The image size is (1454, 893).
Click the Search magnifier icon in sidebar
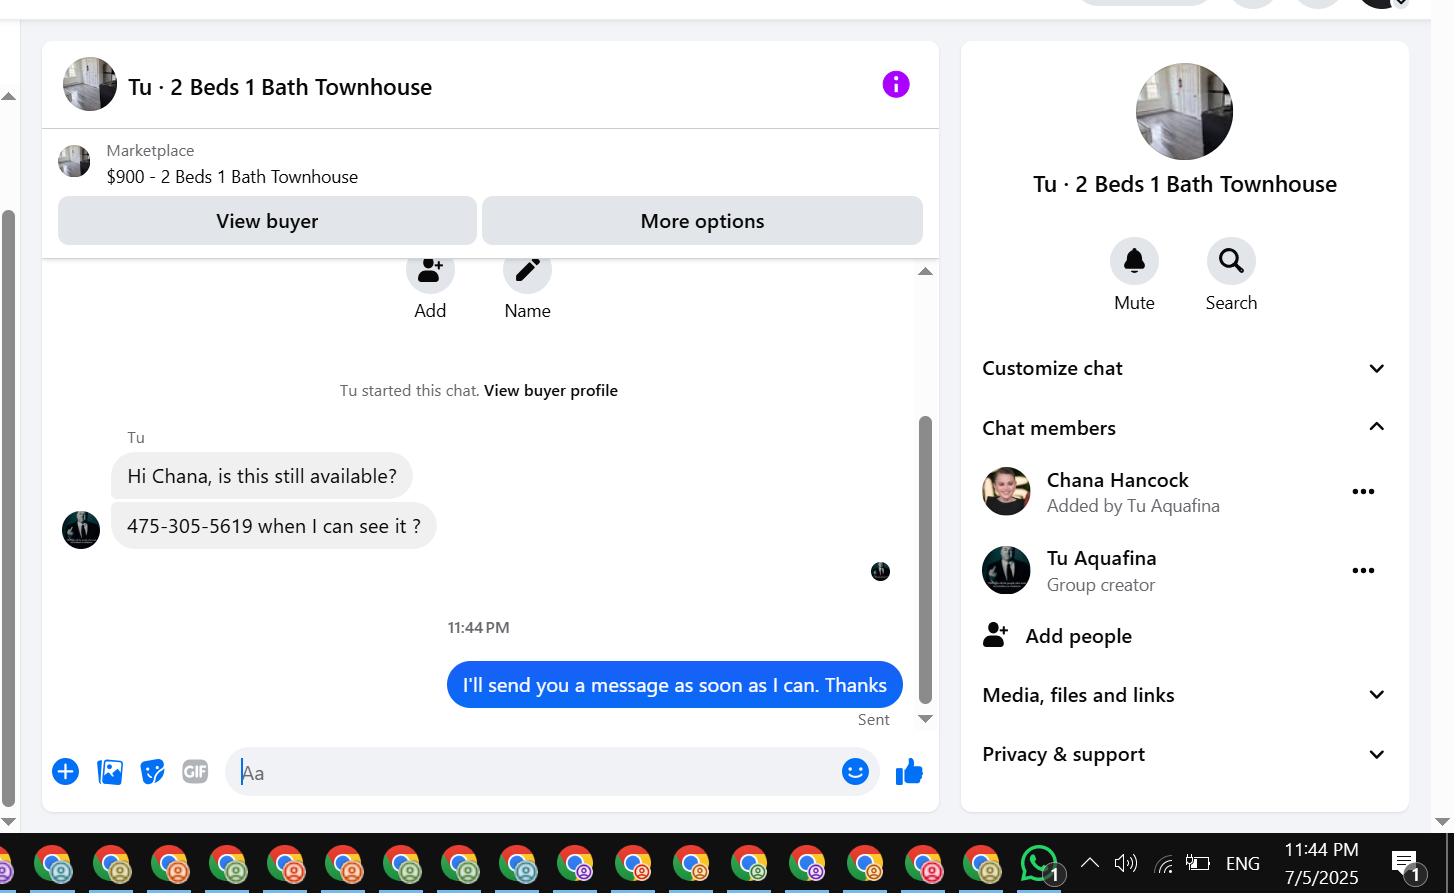coord(1231,262)
